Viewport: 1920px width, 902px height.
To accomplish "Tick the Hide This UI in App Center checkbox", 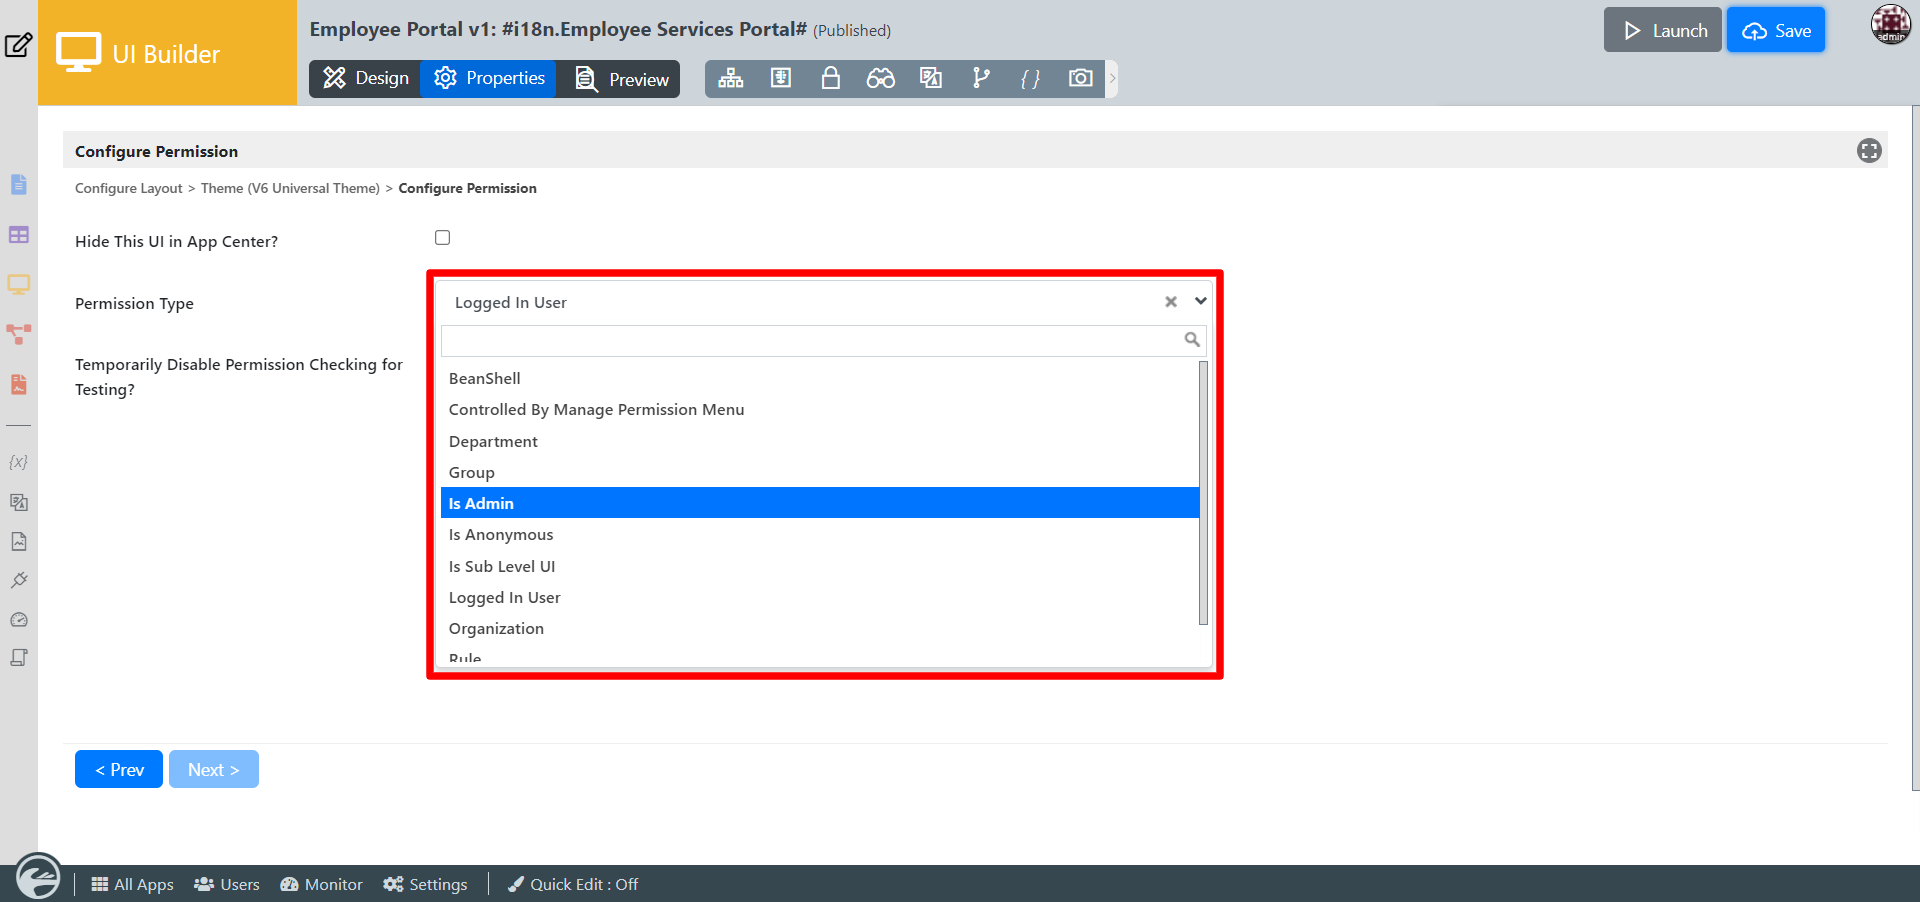I will point(442,238).
